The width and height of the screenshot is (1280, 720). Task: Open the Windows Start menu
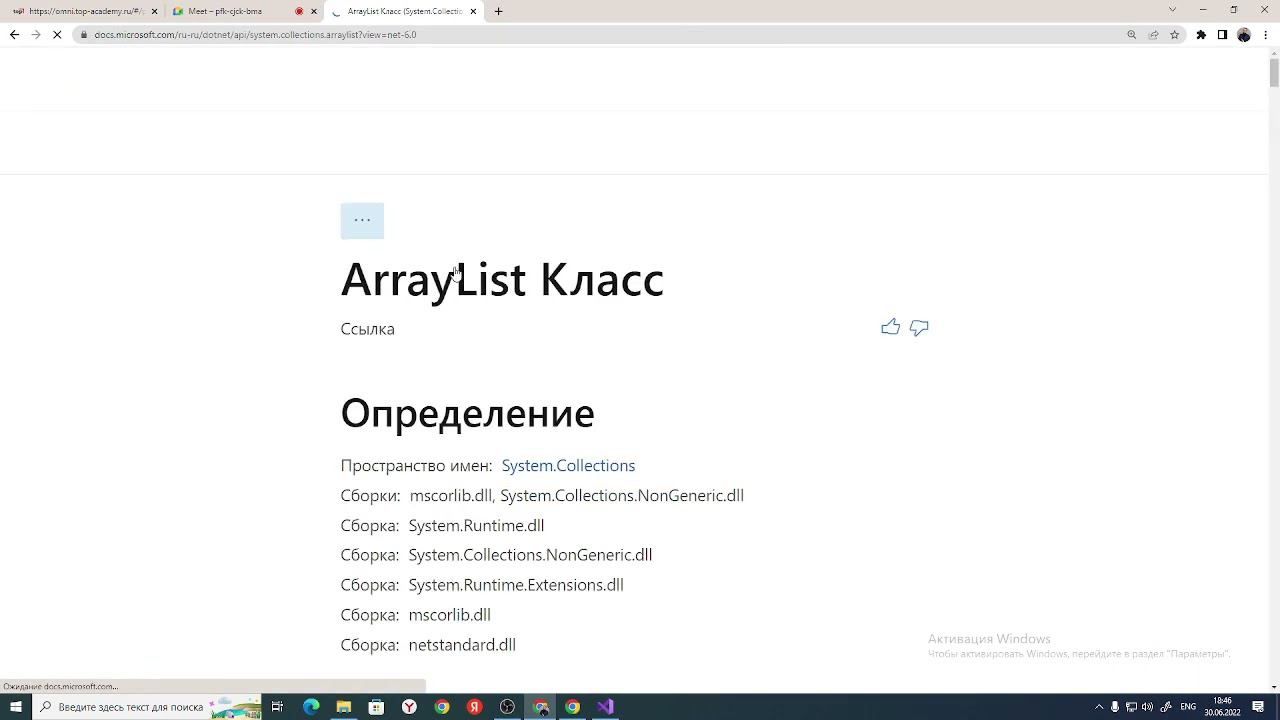point(16,707)
